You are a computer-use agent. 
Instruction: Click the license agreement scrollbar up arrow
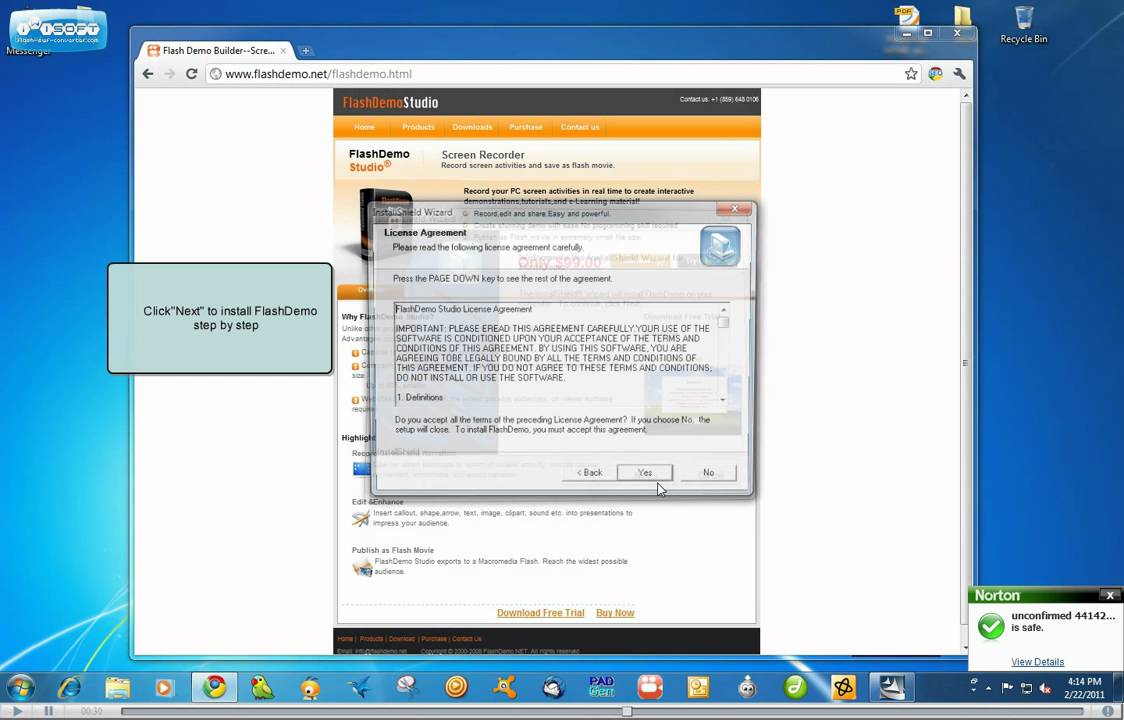(x=723, y=310)
